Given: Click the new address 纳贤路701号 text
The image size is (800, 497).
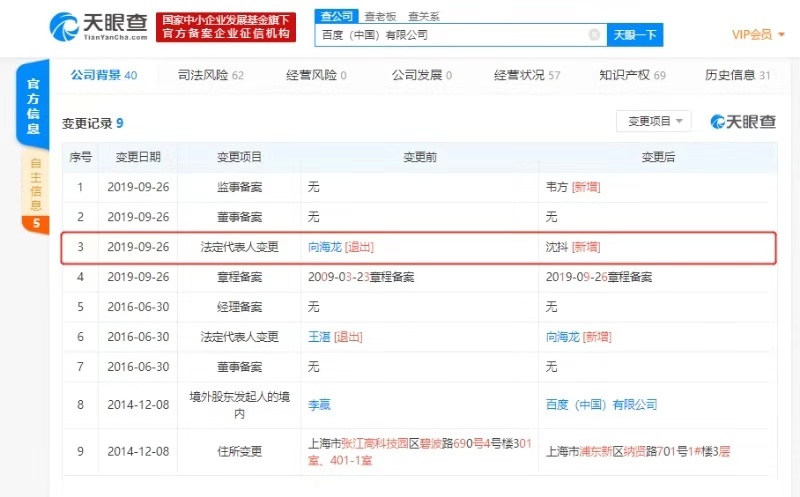Looking at the screenshot, I should [x=656, y=451].
